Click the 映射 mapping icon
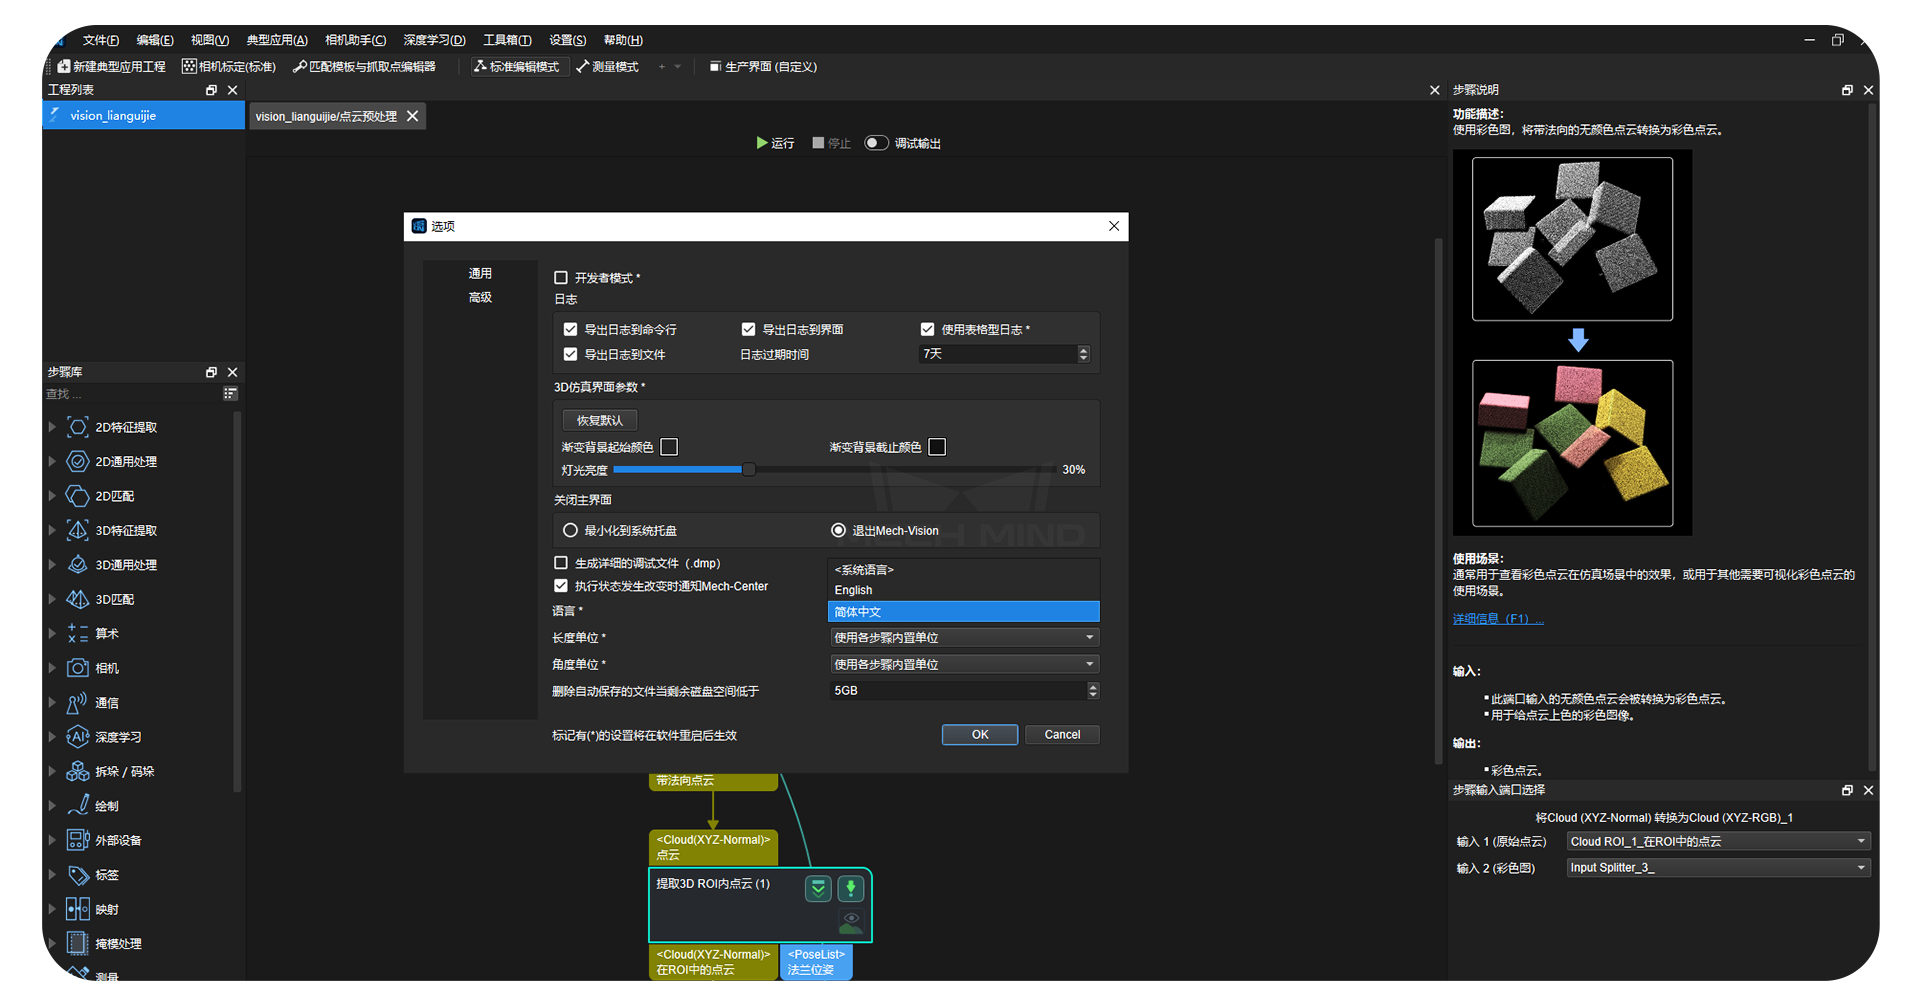This screenshot has width=1920, height=1002. point(77,909)
